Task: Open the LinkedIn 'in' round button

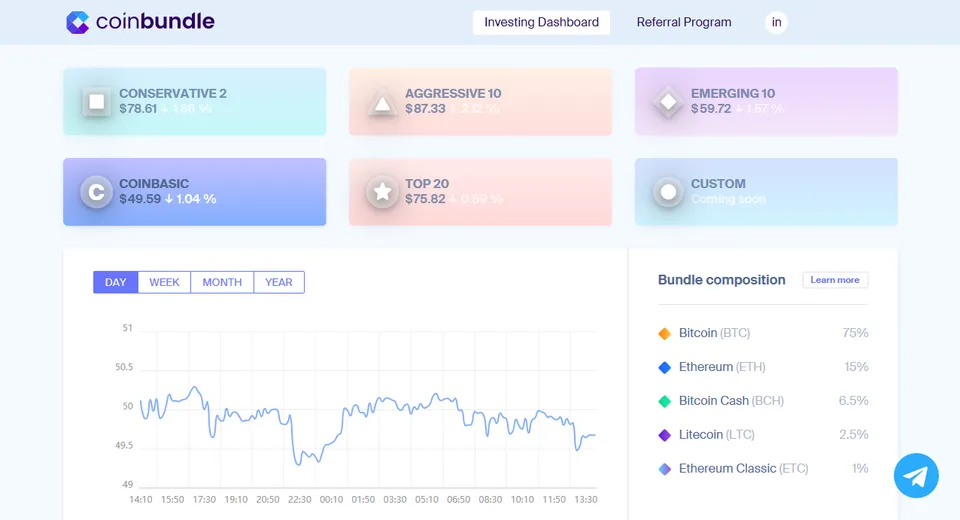Action: click(776, 22)
